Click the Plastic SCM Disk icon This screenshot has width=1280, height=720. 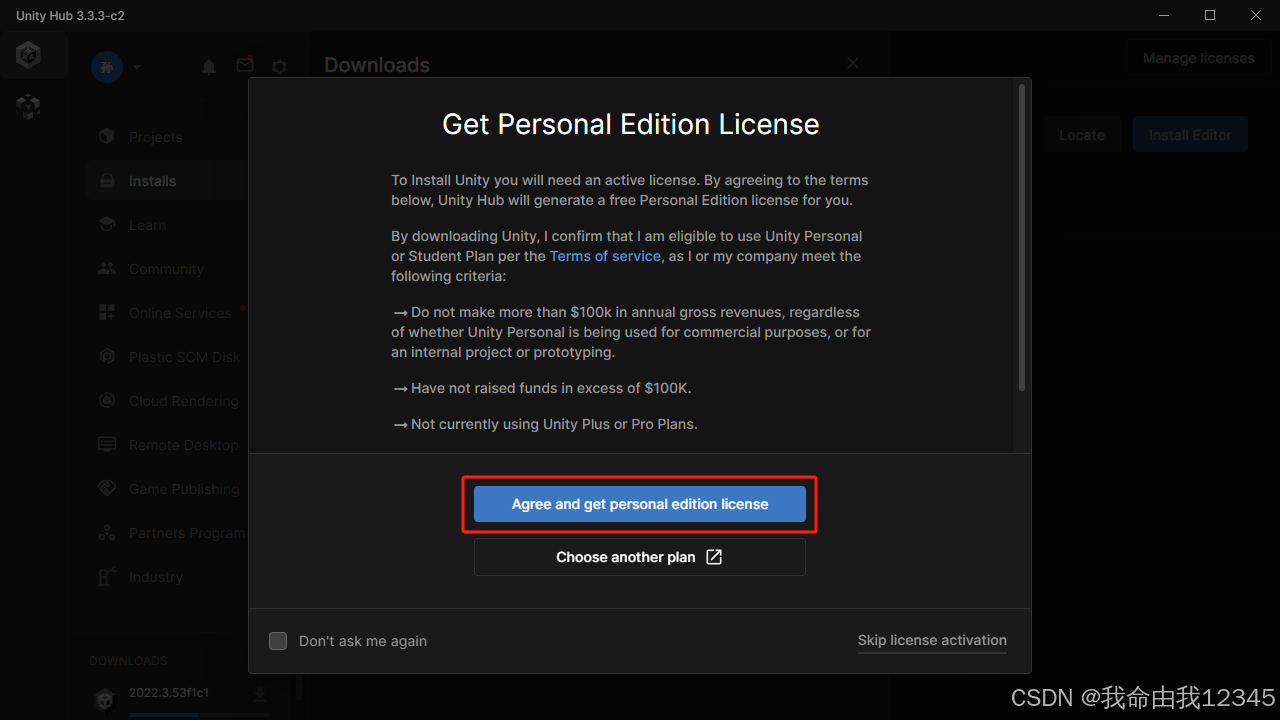[x=107, y=357]
